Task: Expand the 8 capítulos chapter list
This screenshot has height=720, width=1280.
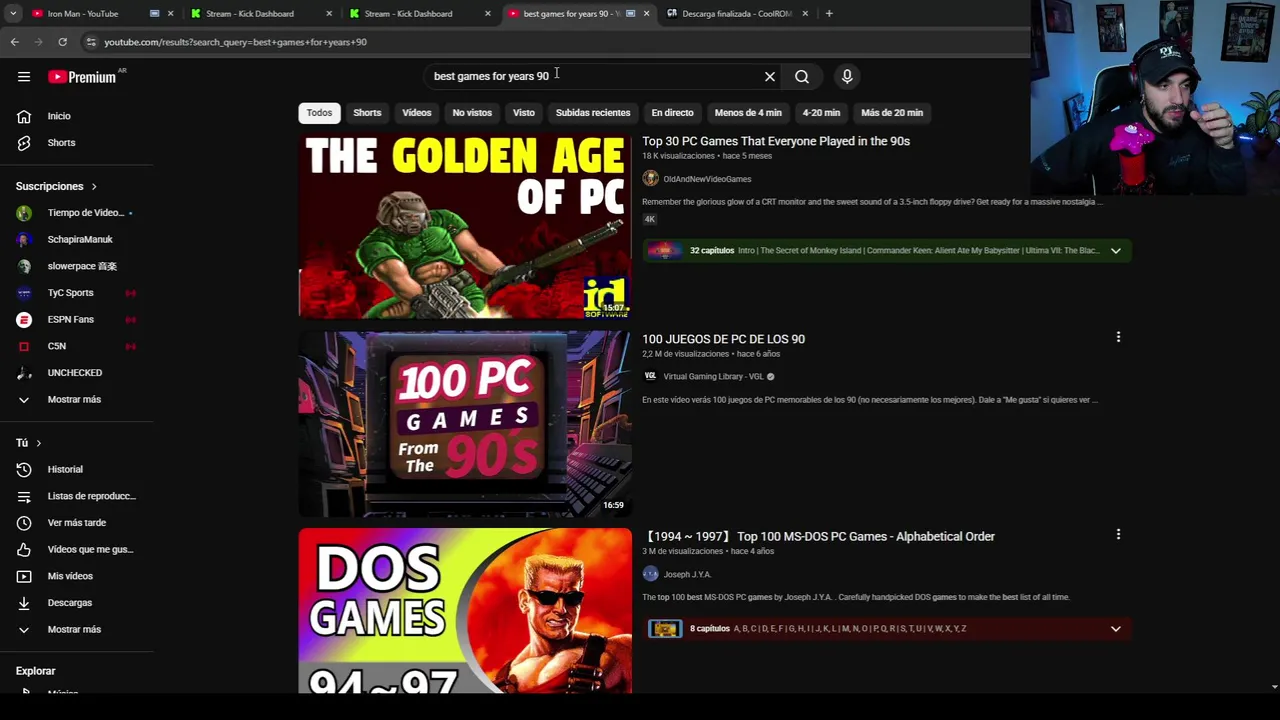Action: pos(1115,628)
